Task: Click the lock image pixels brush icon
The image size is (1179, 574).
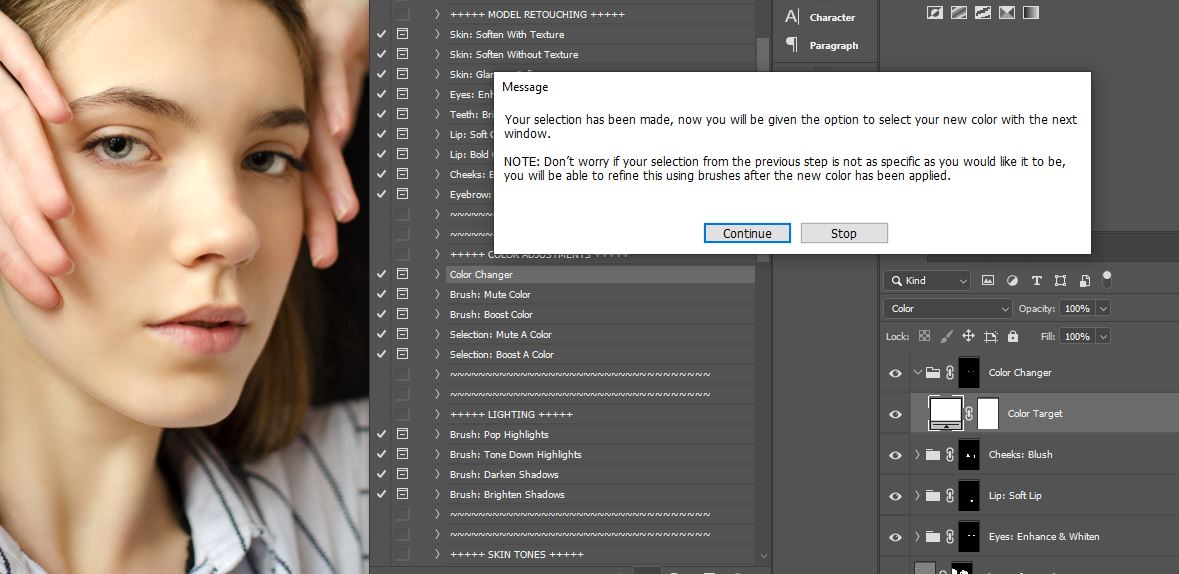Action: tap(946, 337)
